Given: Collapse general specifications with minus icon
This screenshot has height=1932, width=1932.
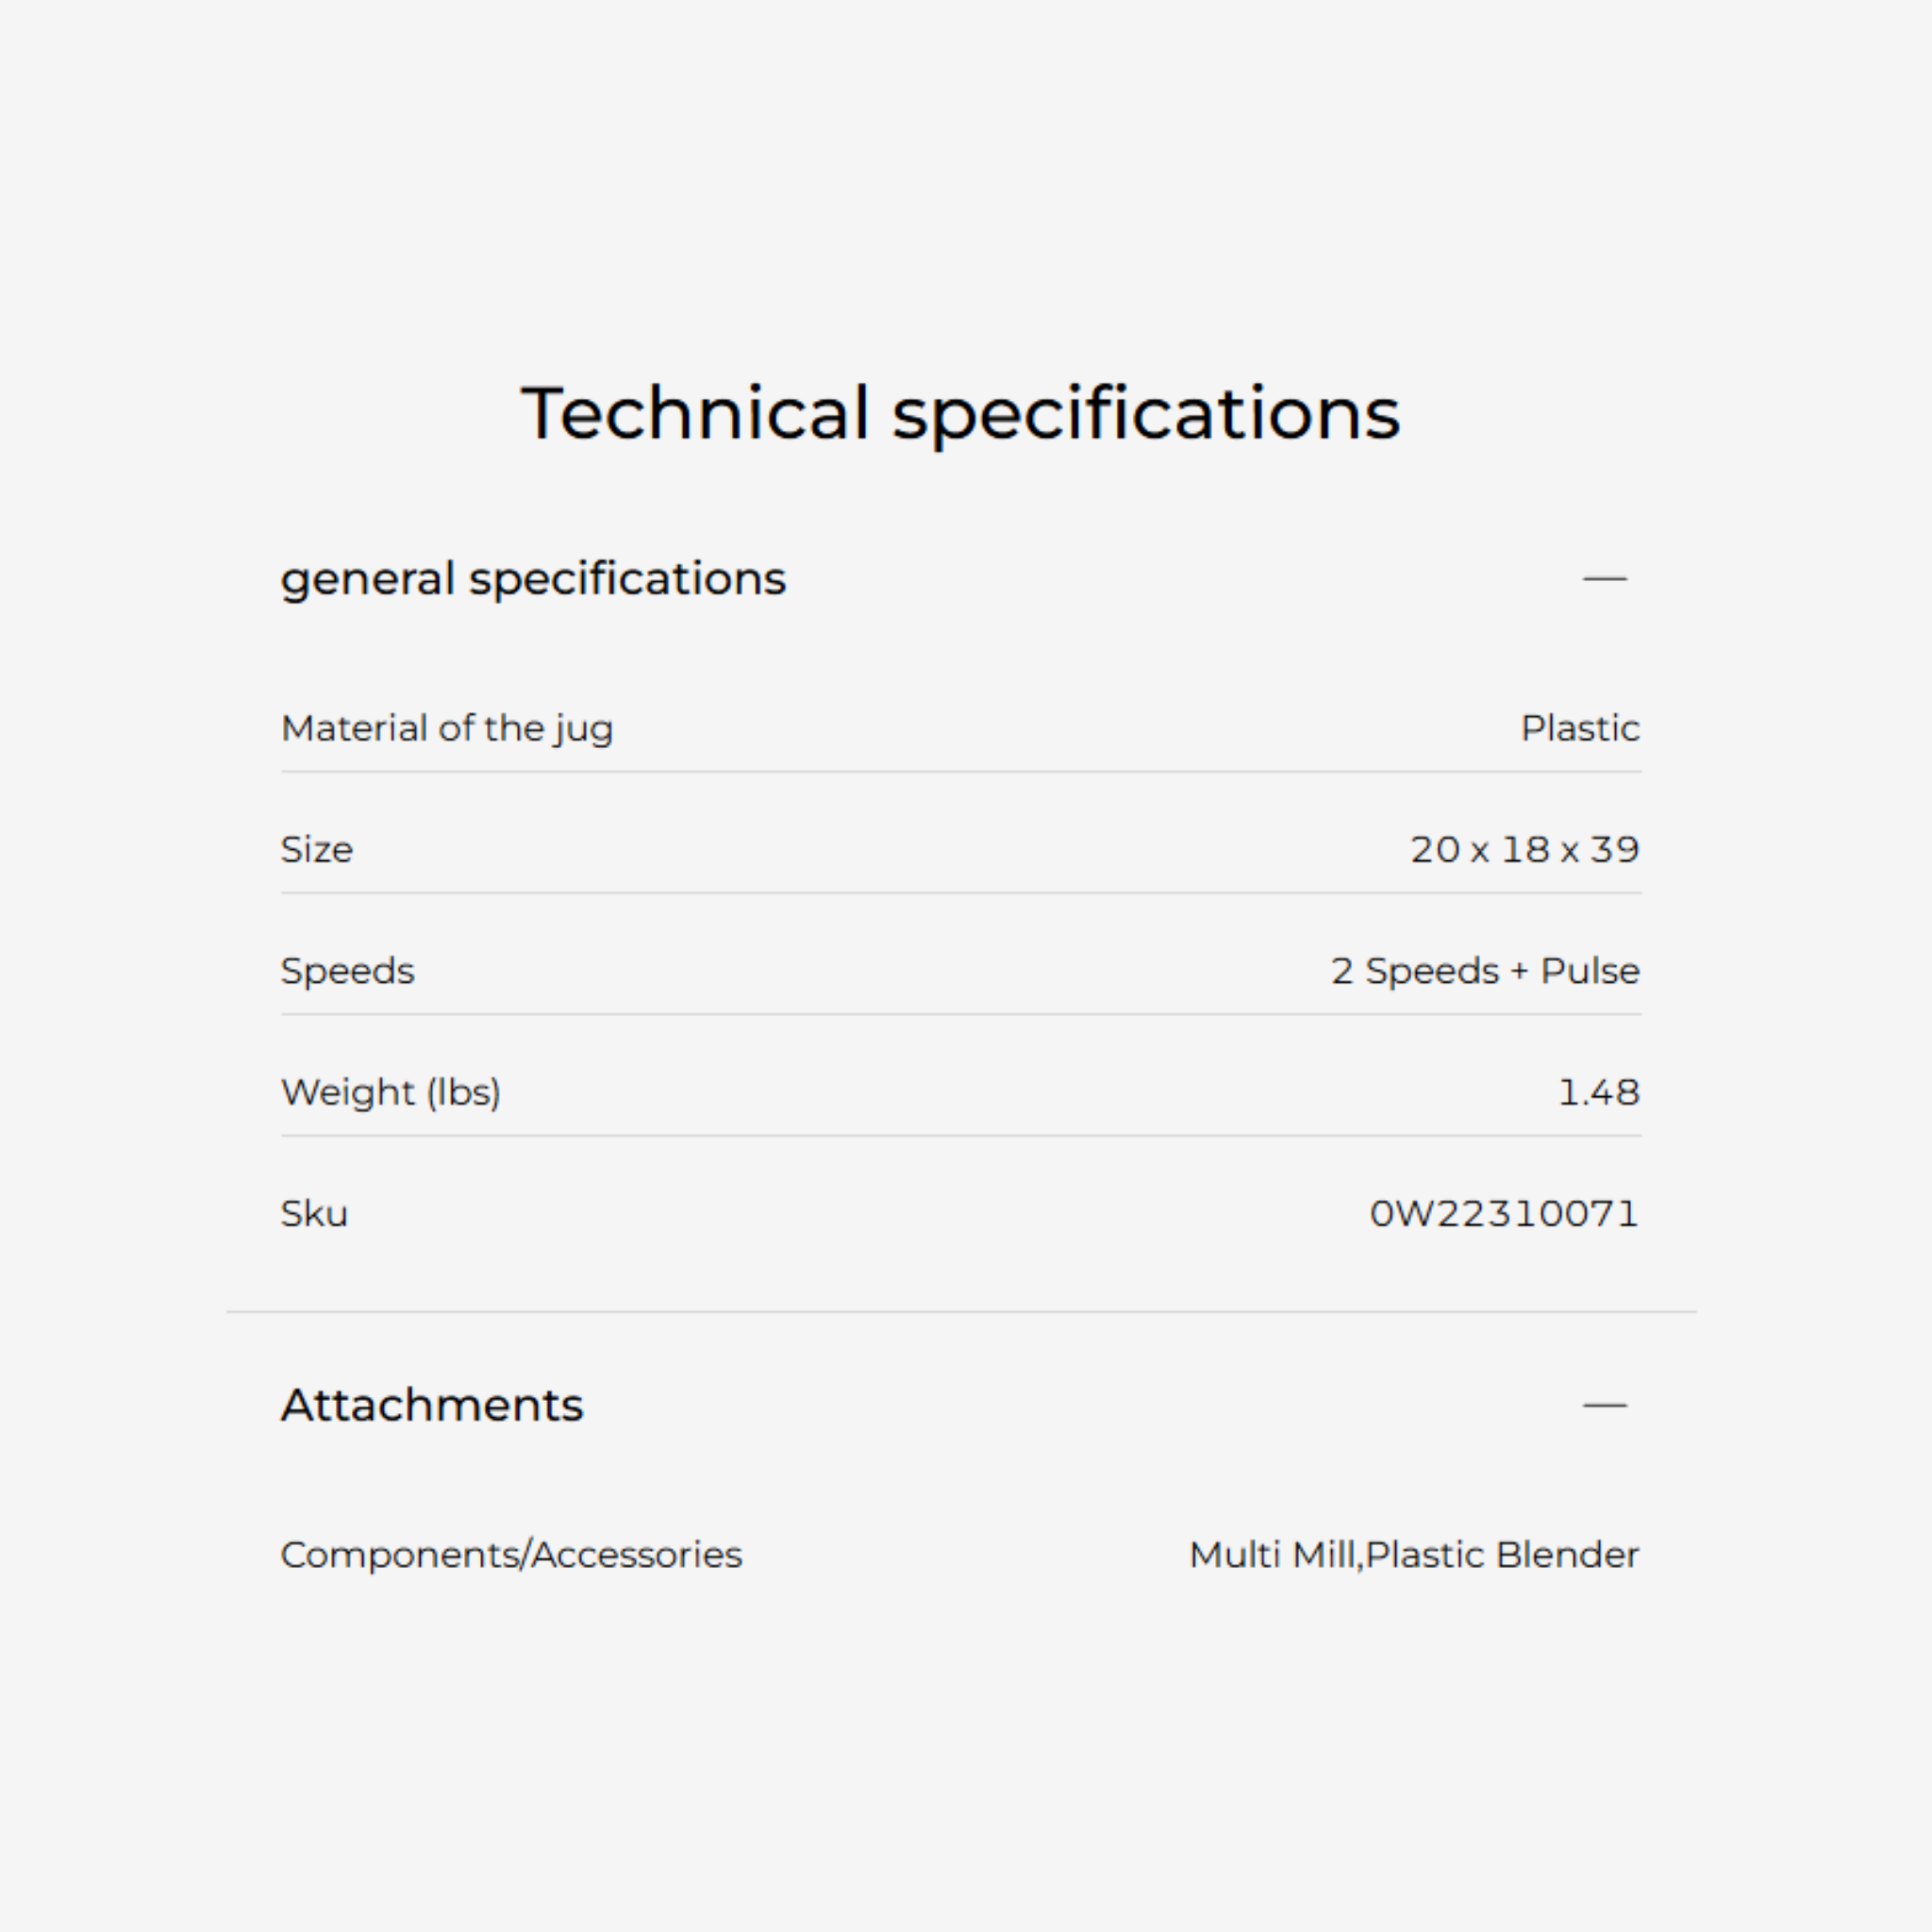Looking at the screenshot, I should pyautogui.click(x=1604, y=579).
